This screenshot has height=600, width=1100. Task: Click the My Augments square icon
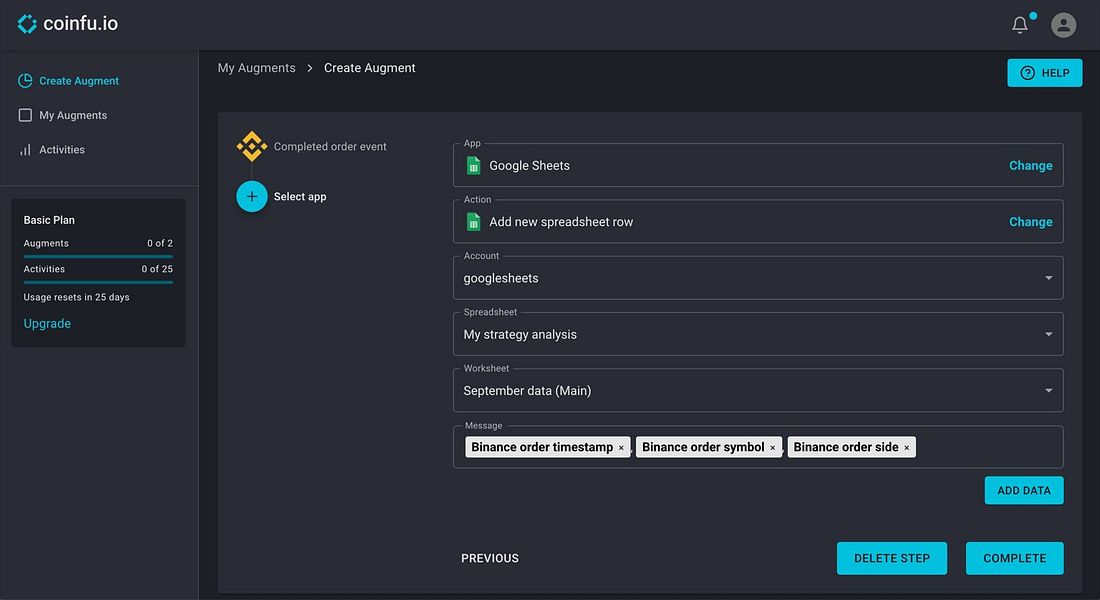(25, 115)
